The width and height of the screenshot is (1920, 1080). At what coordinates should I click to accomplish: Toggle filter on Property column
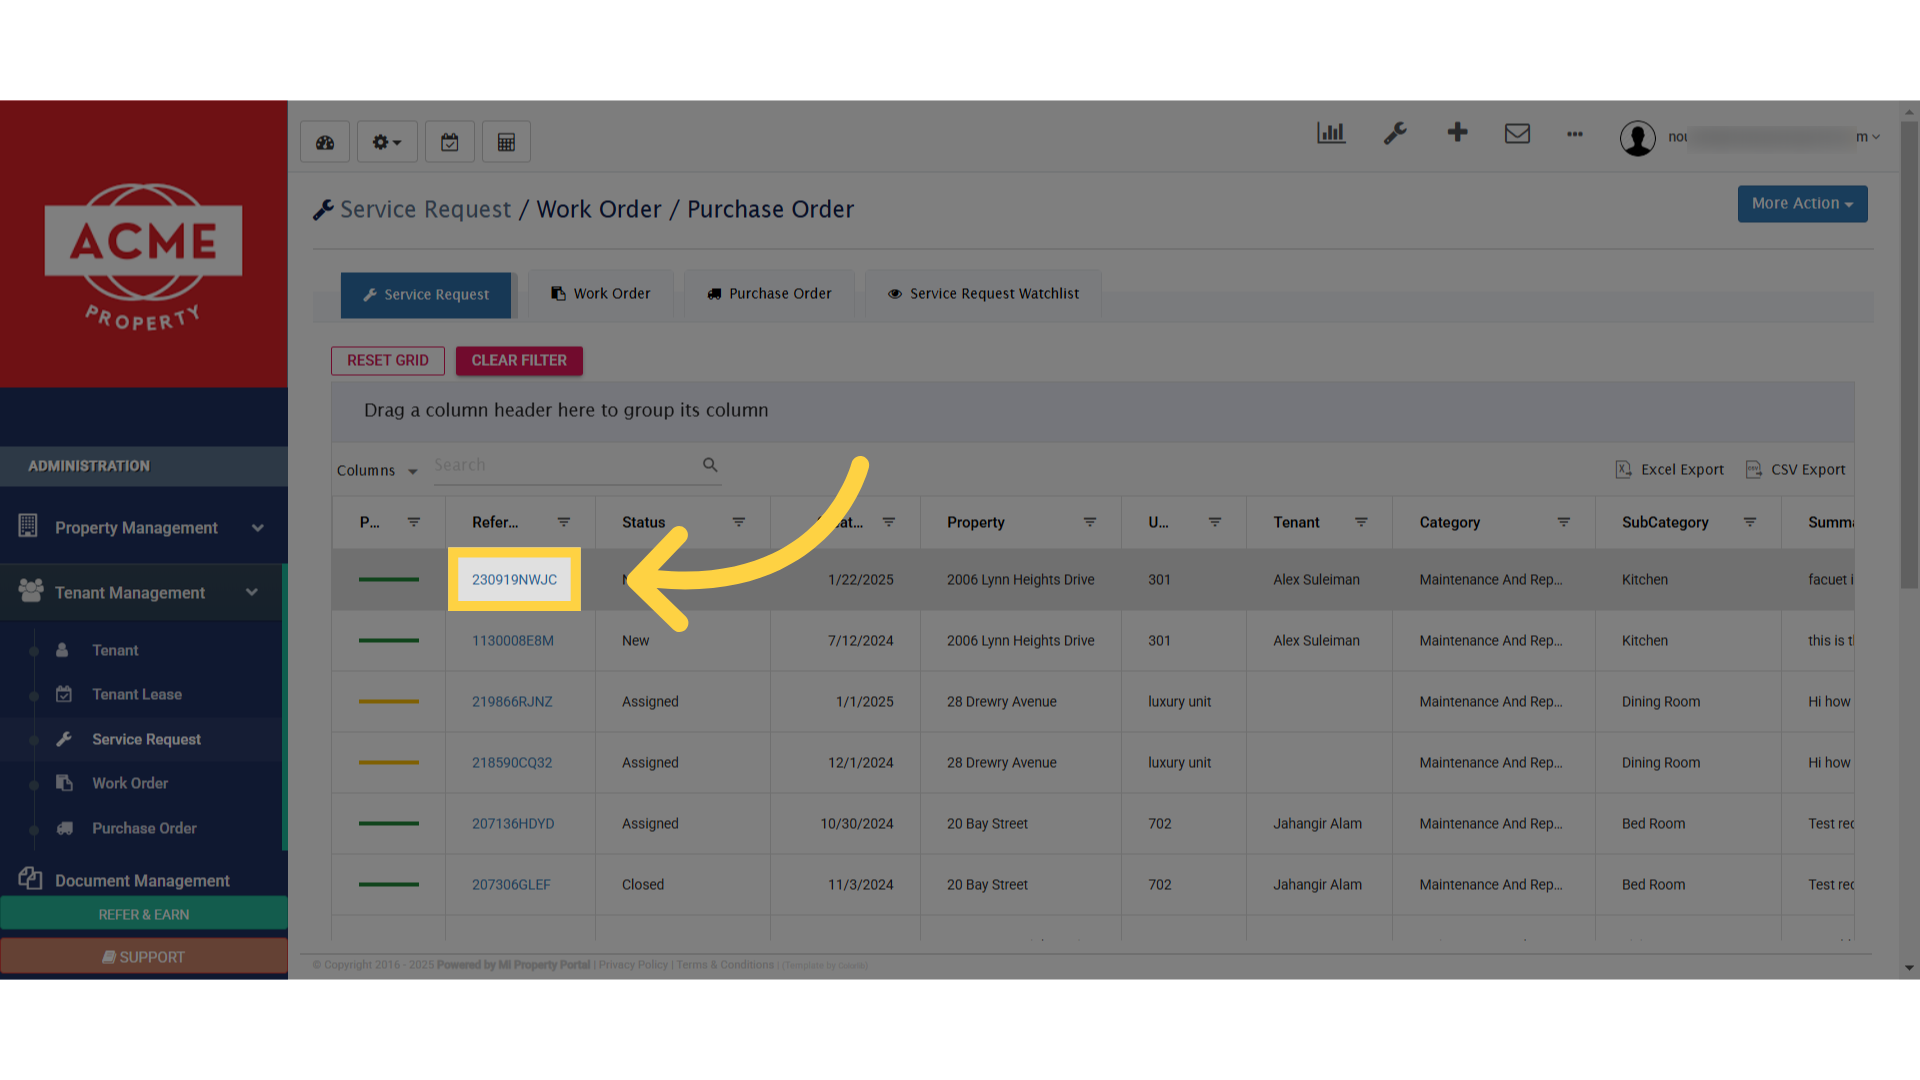click(x=1090, y=522)
